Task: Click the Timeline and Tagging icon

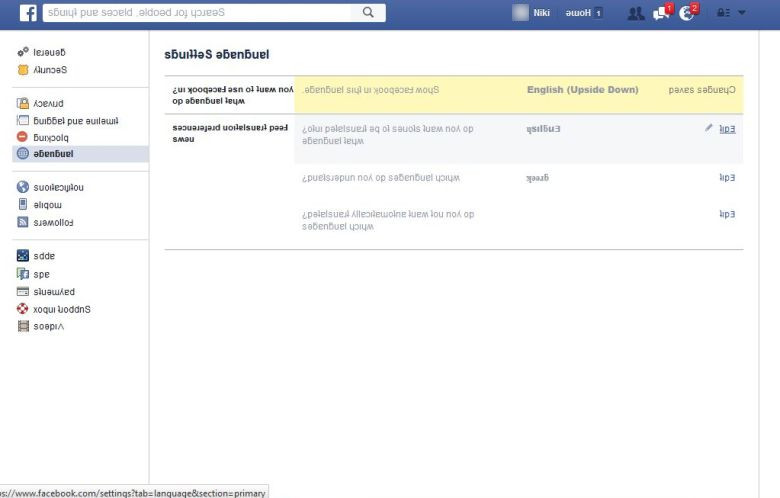Action: tap(23, 120)
